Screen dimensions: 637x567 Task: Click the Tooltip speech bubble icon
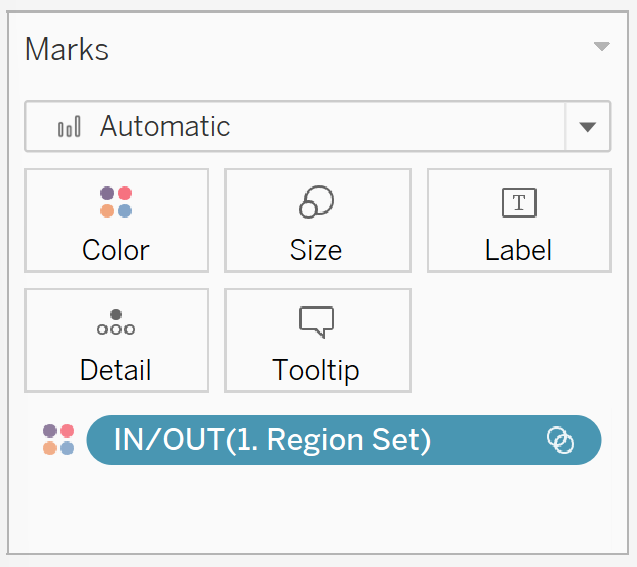point(316,322)
